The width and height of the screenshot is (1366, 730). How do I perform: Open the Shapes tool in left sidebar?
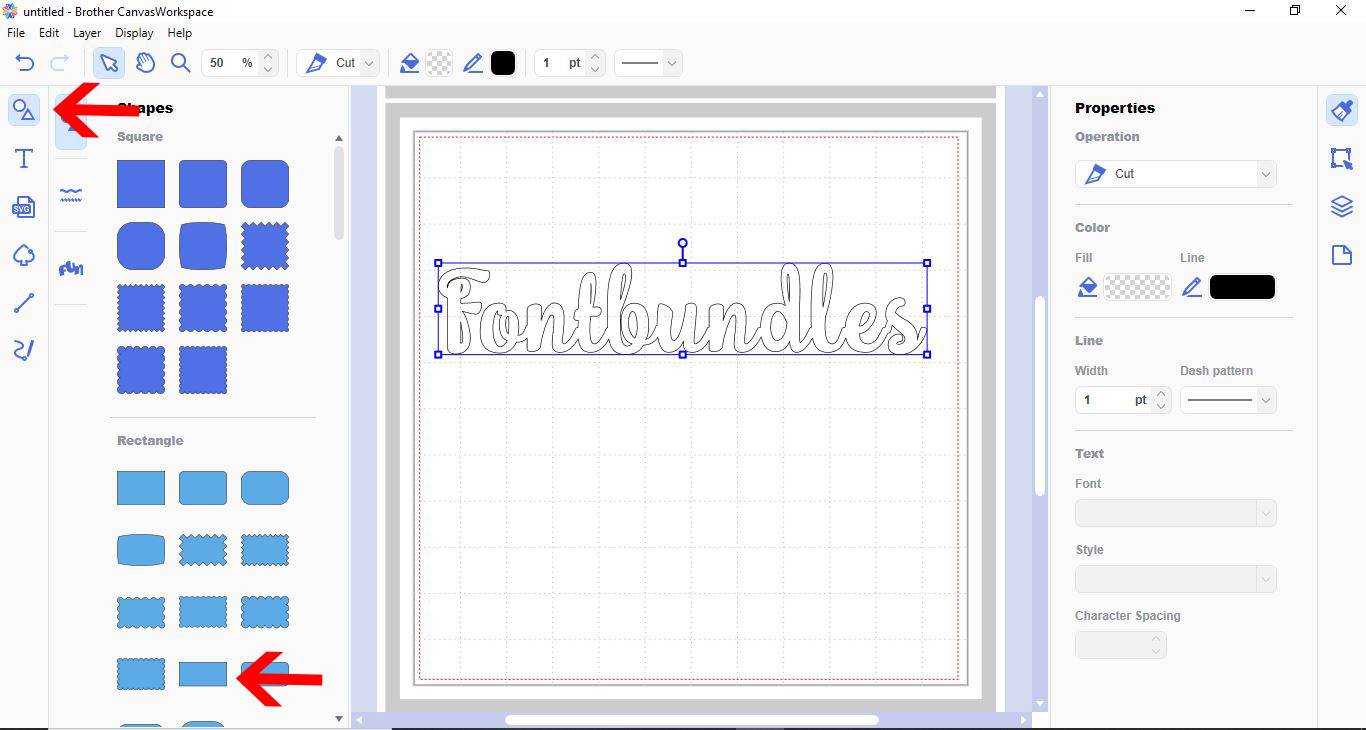[24, 110]
